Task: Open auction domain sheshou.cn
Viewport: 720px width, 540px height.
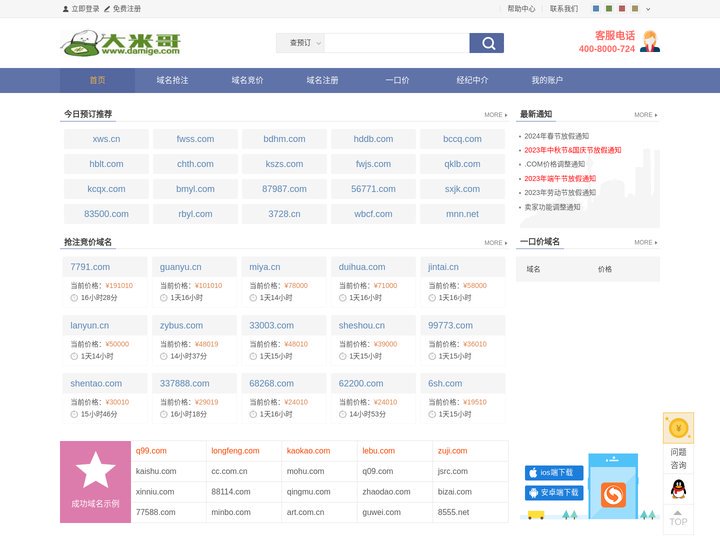Action: point(361,325)
